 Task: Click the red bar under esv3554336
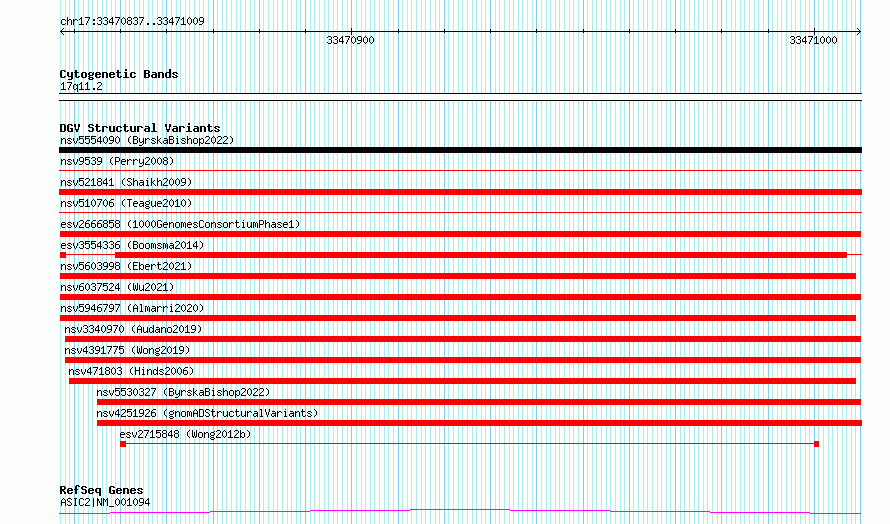[481, 255]
